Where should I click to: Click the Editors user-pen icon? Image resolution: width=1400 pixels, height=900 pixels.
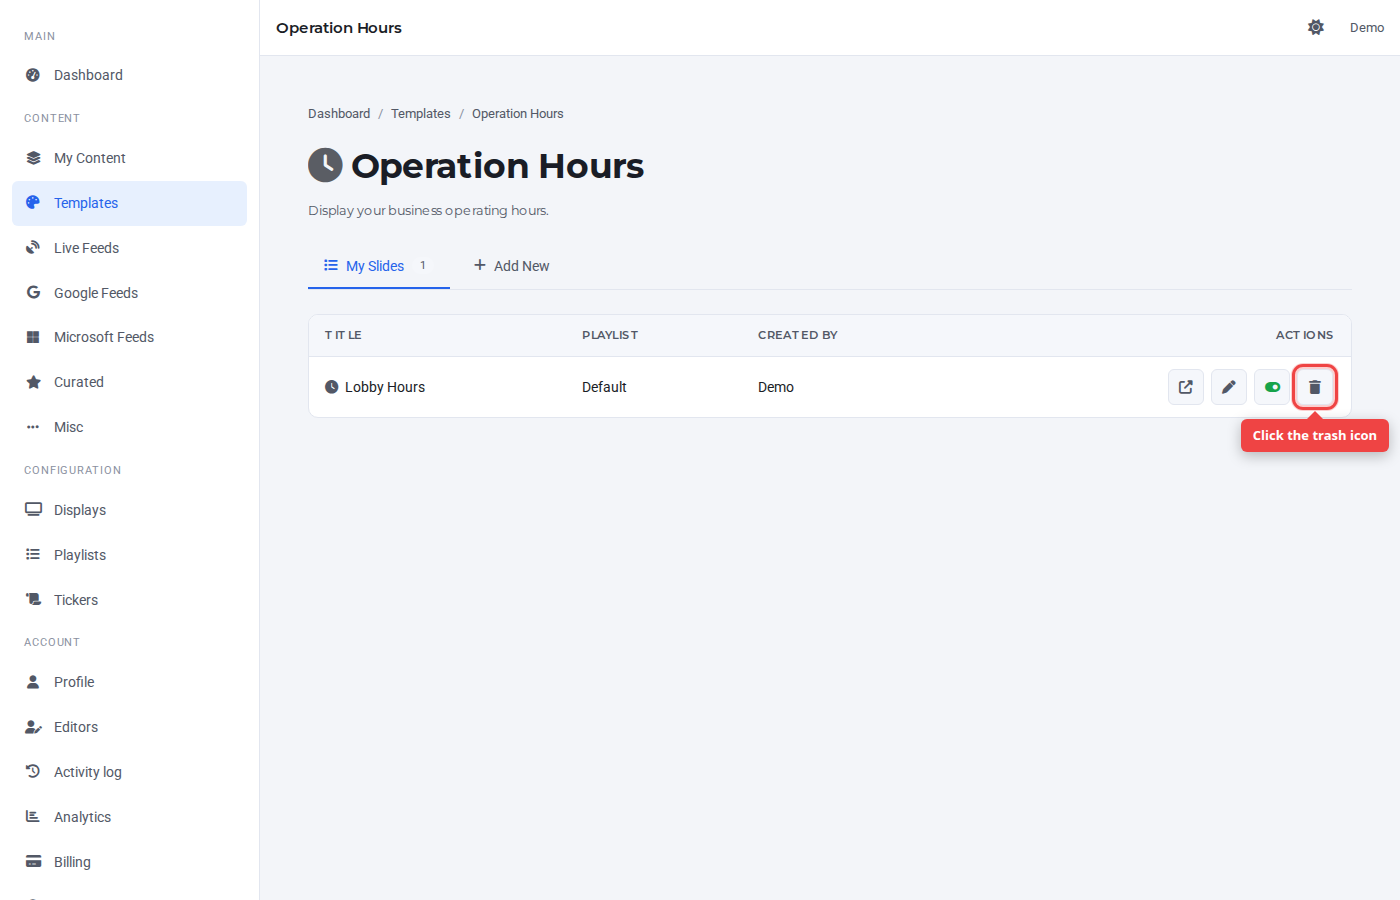point(33,727)
